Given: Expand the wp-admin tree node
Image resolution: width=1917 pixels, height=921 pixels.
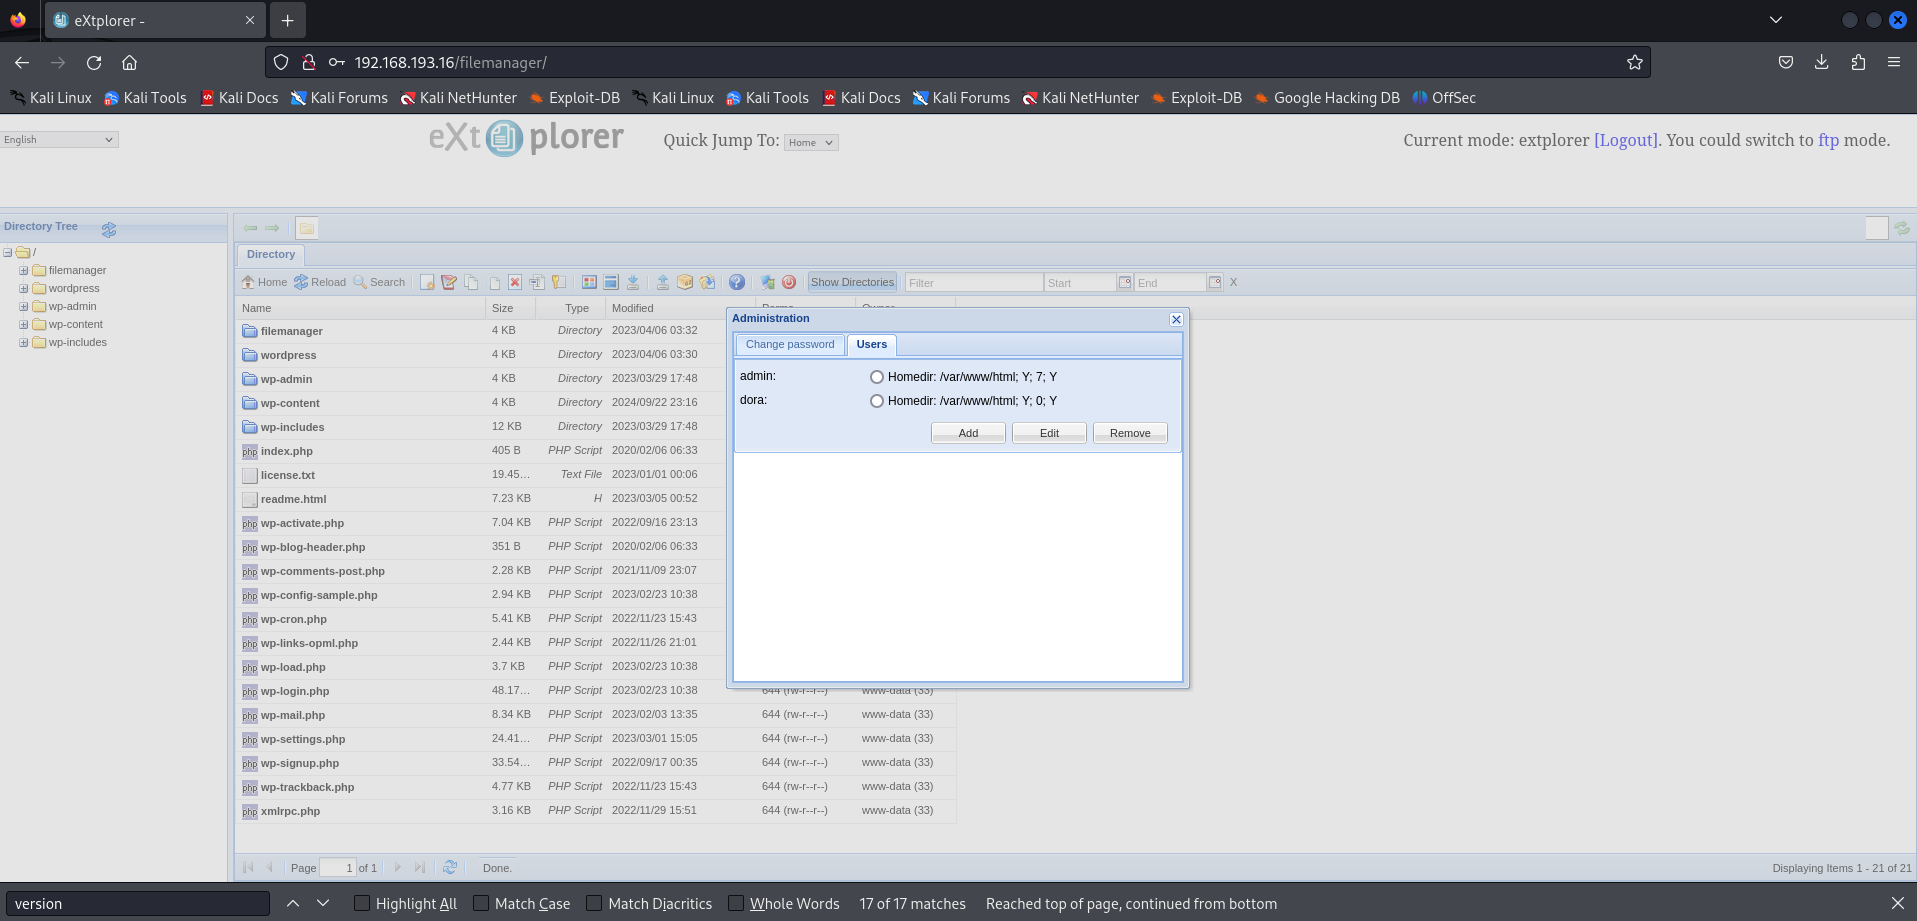Looking at the screenshot, I should click(23, 306).
